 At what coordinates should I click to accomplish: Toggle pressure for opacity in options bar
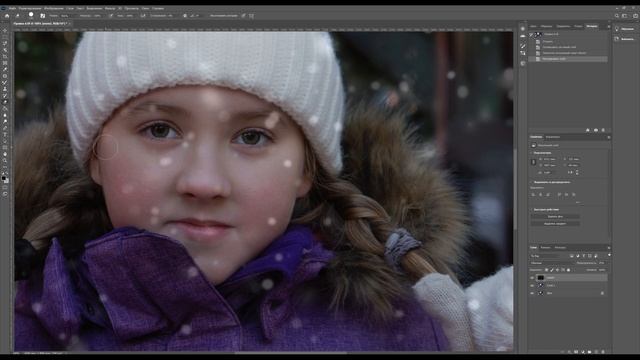point(111,16)
